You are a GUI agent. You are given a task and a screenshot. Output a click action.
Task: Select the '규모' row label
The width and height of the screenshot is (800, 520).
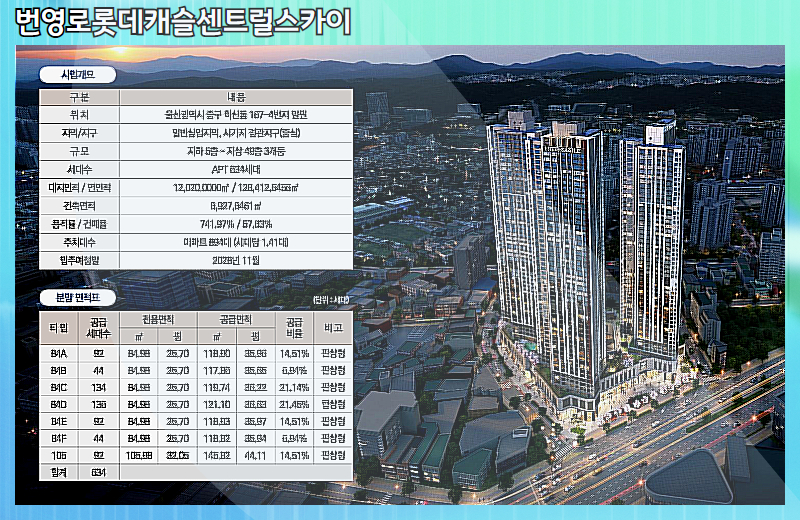[x=79, y=152]
